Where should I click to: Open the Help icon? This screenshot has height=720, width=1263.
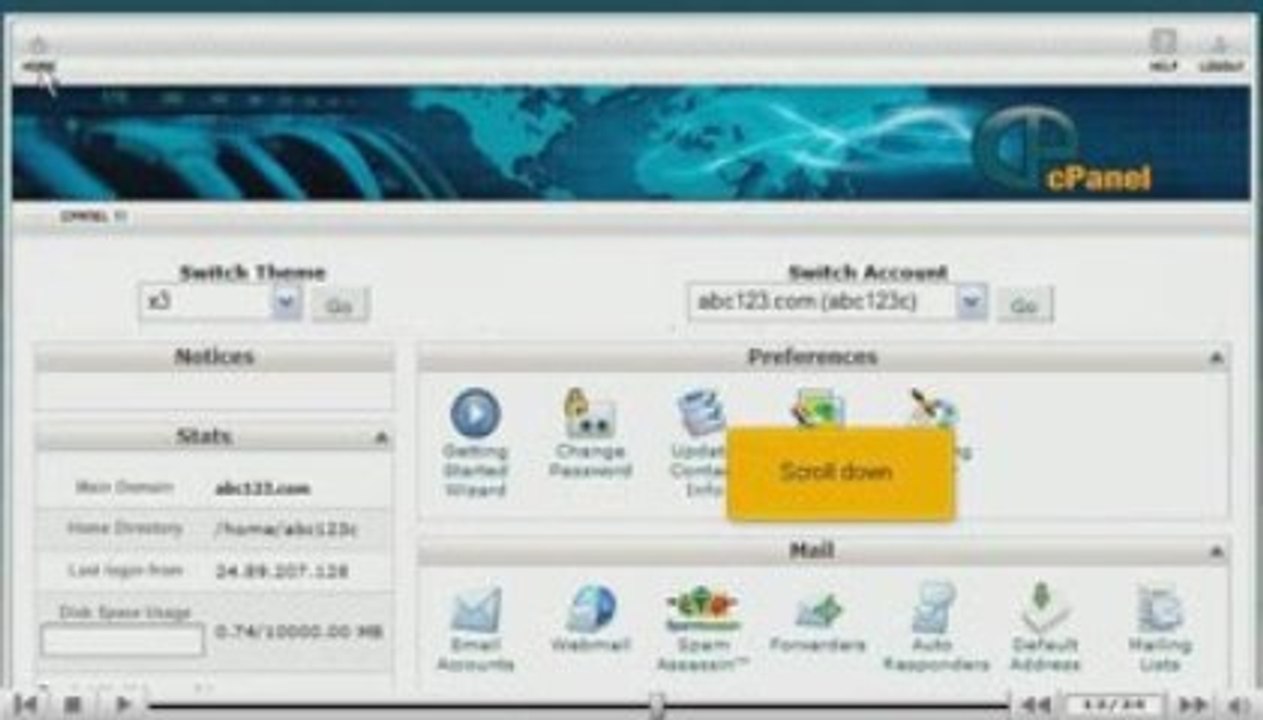(x=1162, y=50)
